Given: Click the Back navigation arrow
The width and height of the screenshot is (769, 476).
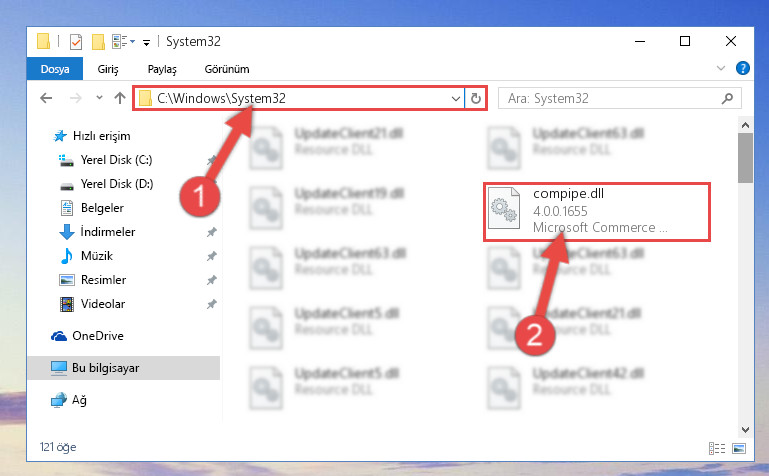Looking at the screenshot, I should 46,98.
